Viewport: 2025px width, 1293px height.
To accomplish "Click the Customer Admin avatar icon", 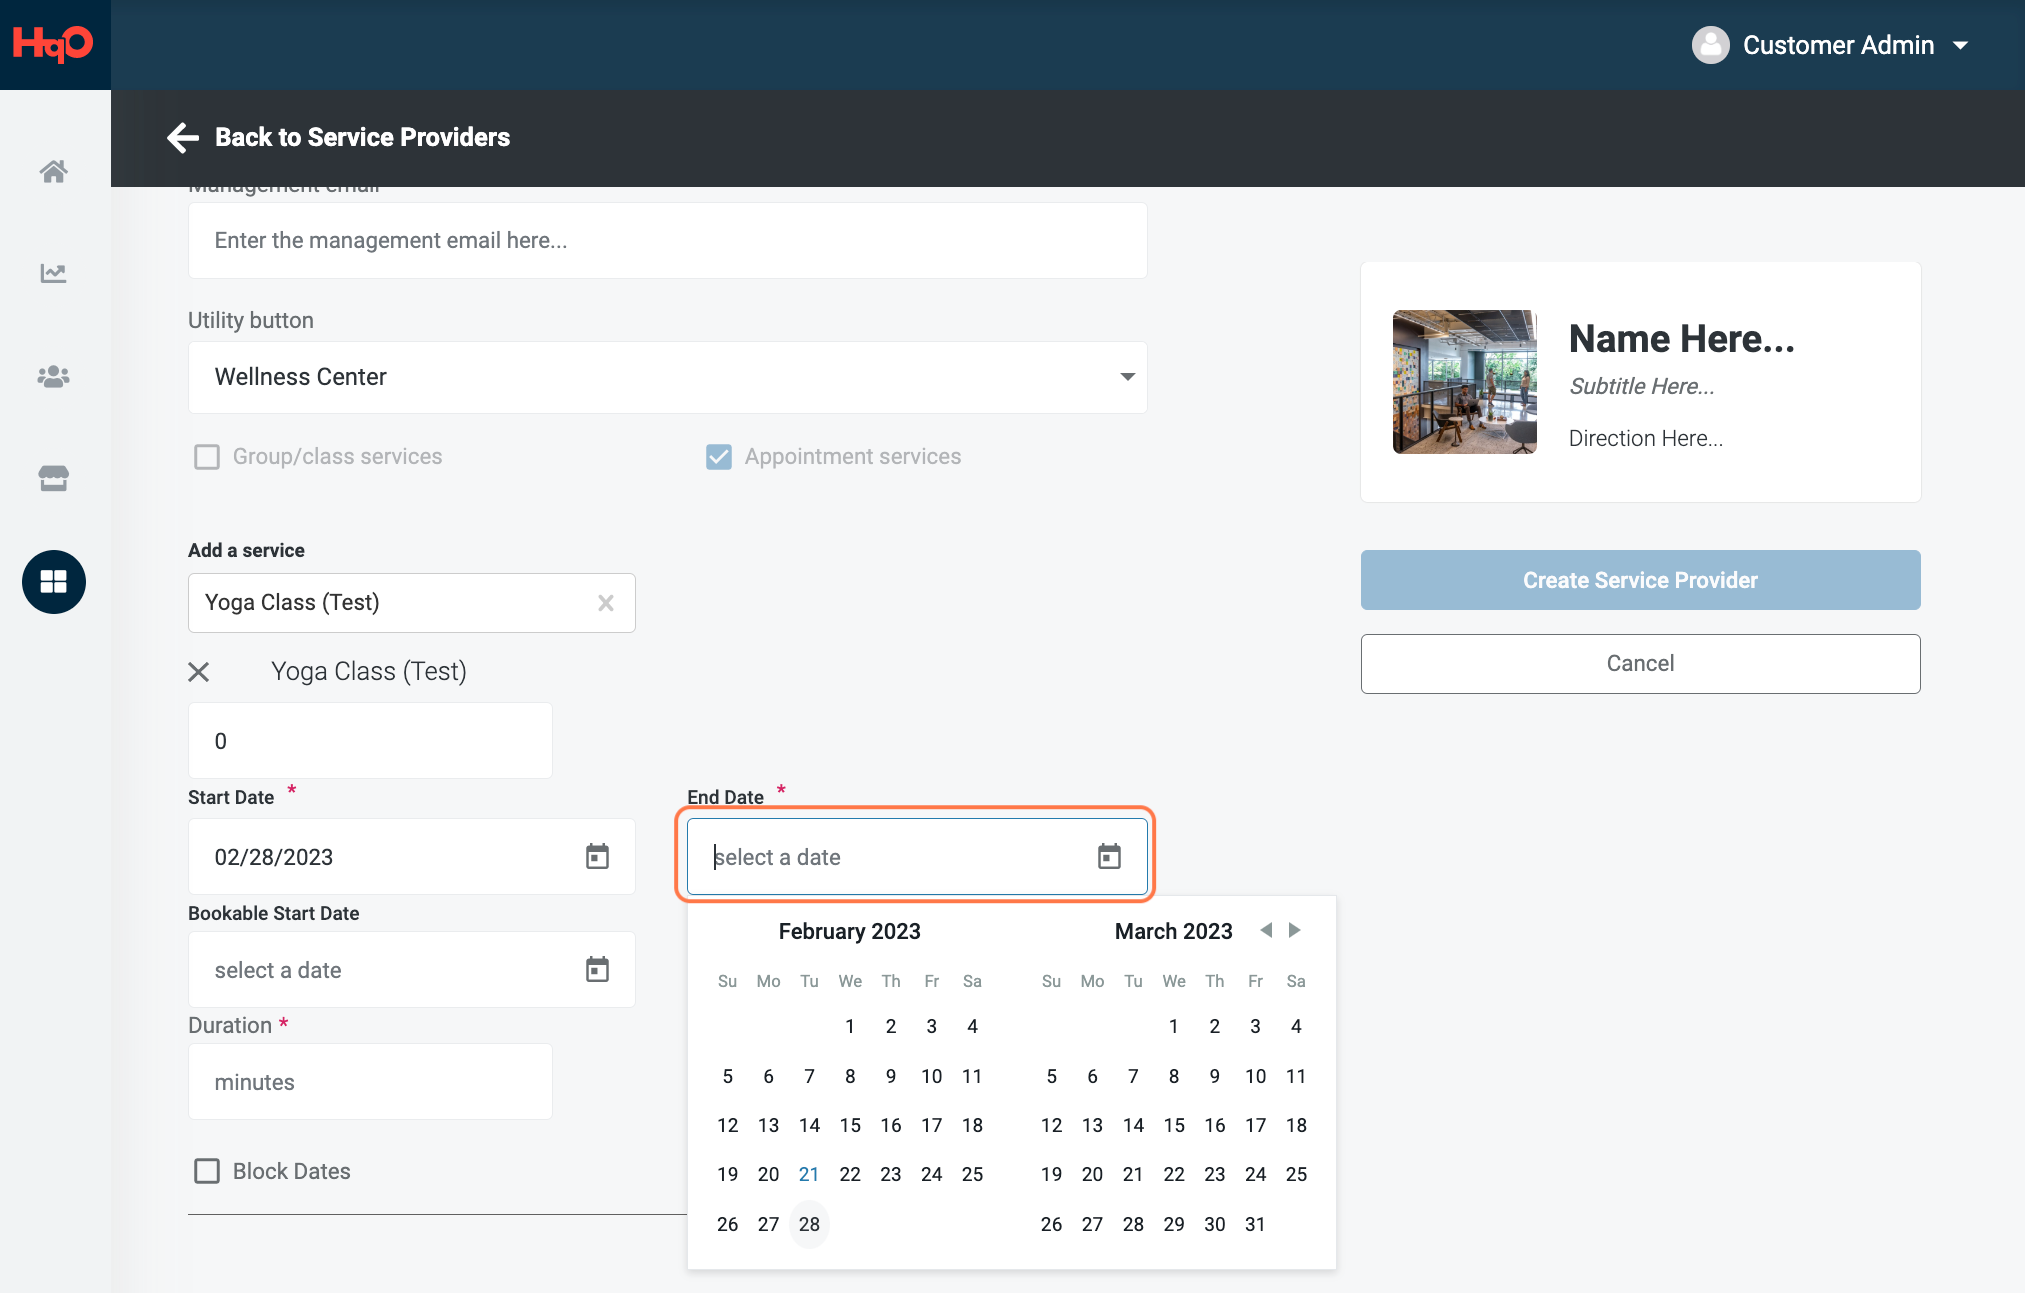I will click(x=1711, y=45).
